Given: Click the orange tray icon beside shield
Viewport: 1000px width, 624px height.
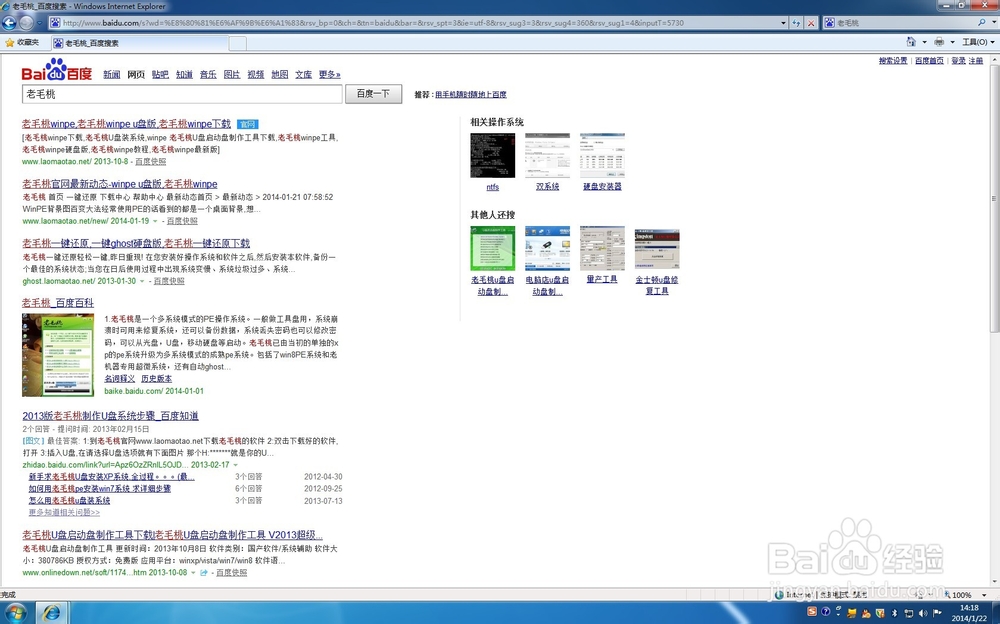Looking at the screenshot, I should (866, 613).
